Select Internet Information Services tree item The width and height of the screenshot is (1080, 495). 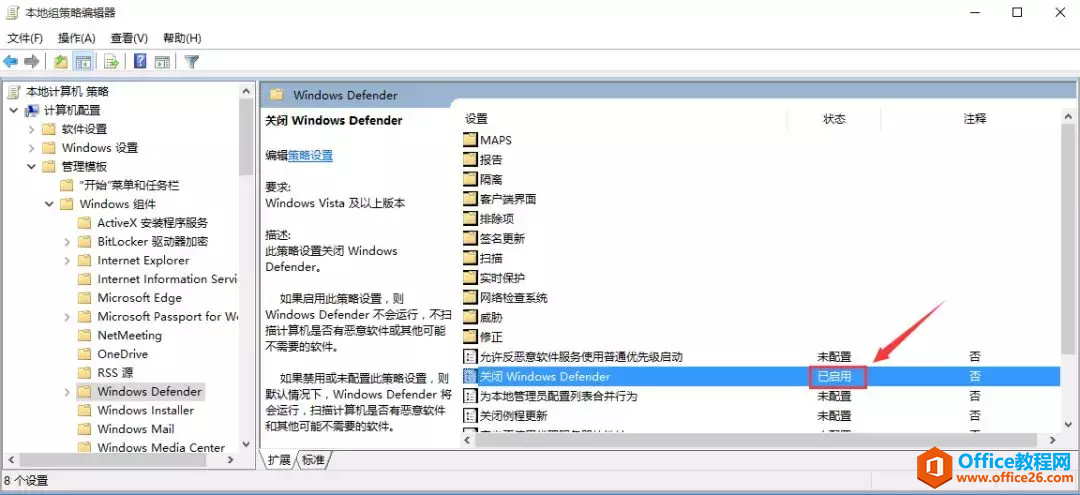pyautogui.click(x=167, y=279)
